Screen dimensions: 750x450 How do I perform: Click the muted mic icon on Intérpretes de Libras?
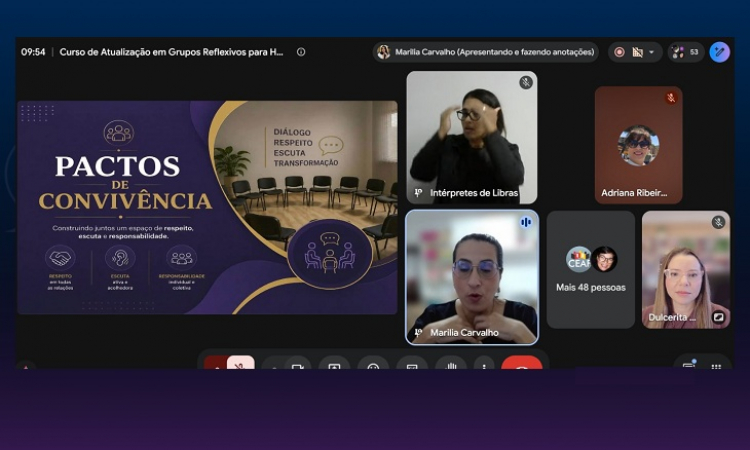526,82
